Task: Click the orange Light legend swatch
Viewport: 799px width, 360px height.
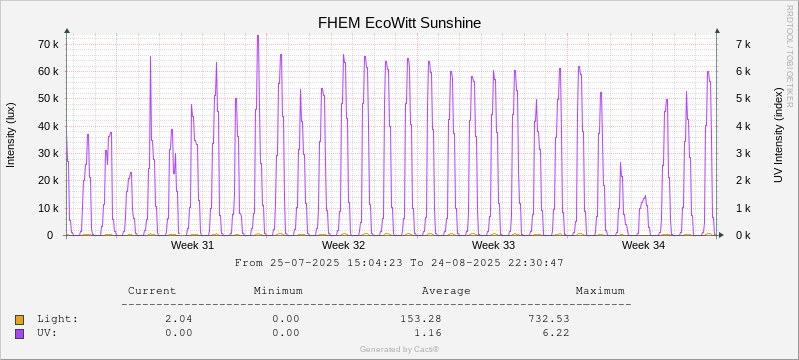Action: (x=19, y=320)
